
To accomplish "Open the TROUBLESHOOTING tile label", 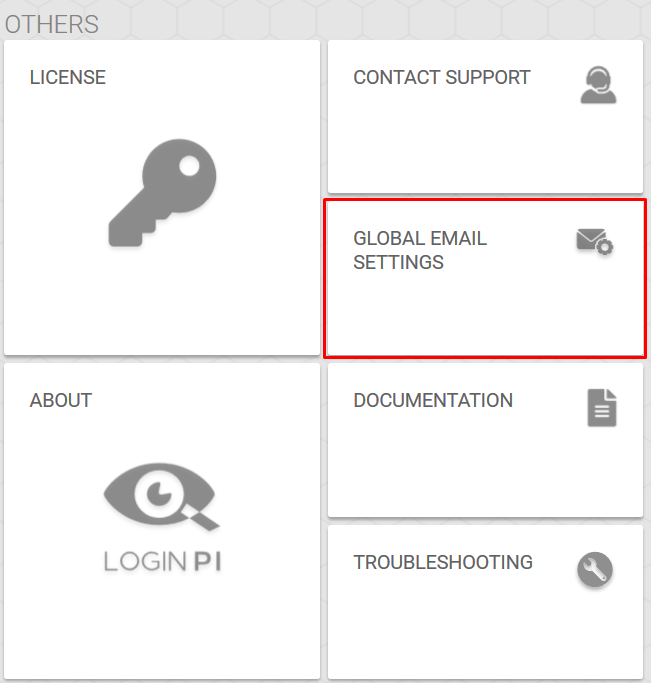I will pyautogui.click(x=443, y=562).
